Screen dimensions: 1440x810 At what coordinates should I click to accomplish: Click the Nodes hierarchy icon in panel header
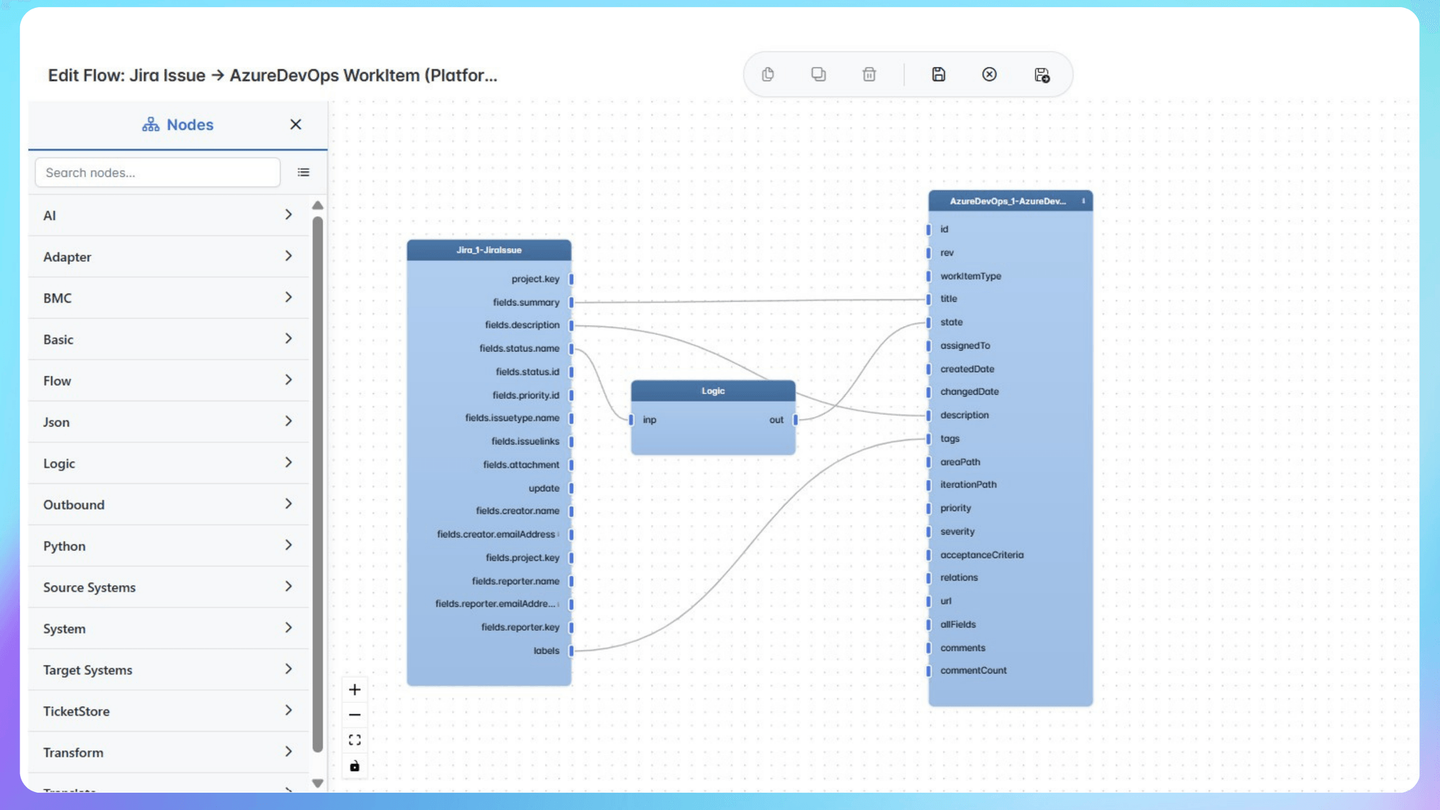(x=150, y=124)
